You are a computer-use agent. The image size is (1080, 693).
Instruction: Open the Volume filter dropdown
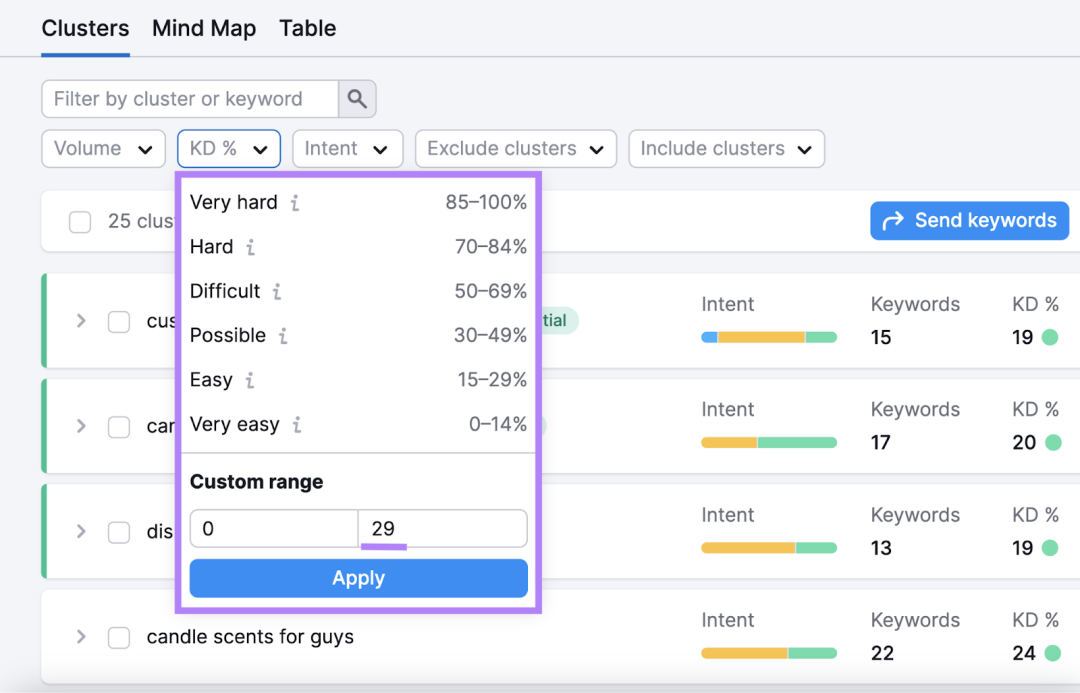(x=103, y=149)
